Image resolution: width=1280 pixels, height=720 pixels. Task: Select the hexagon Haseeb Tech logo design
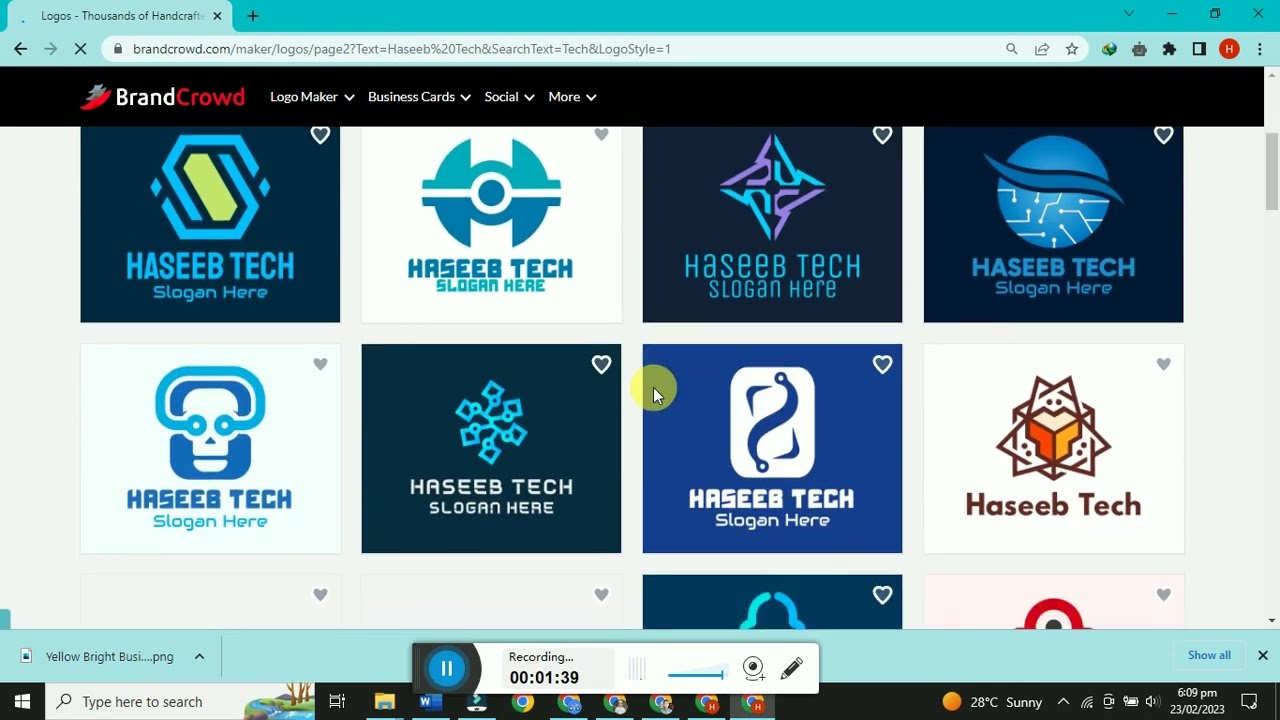210,225
